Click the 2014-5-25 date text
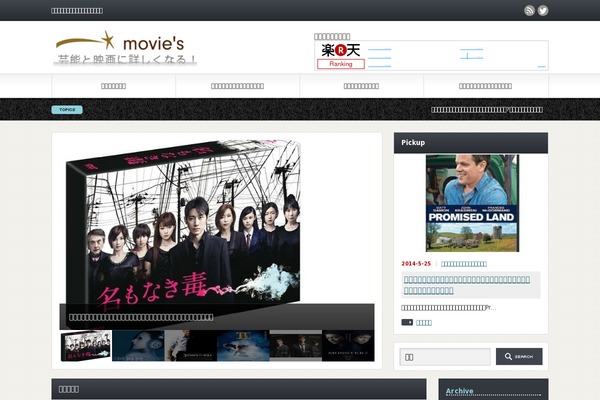Screen dimensions: 600x400 [416, 264]
